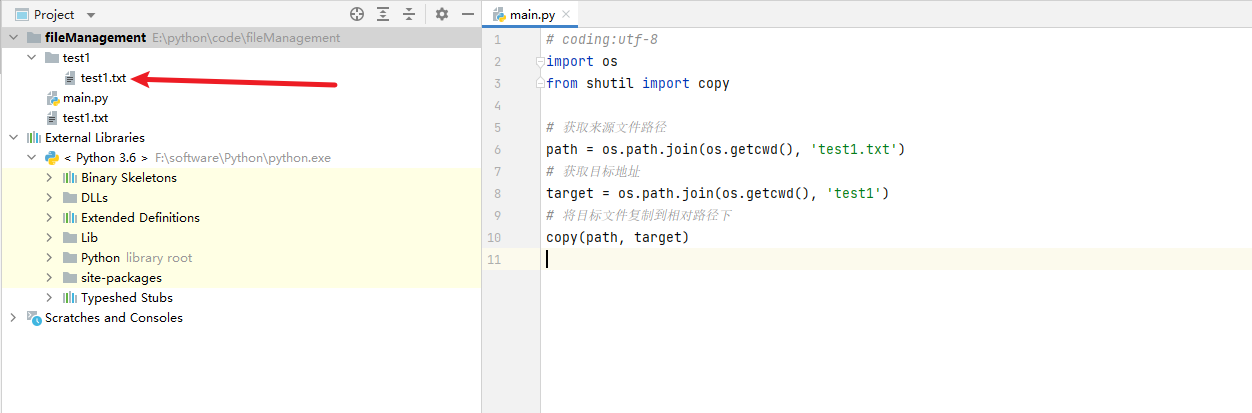This screenshot has height=413, width=1252.
Task: Click the site-packages folder icon
Action: (70, 277)
